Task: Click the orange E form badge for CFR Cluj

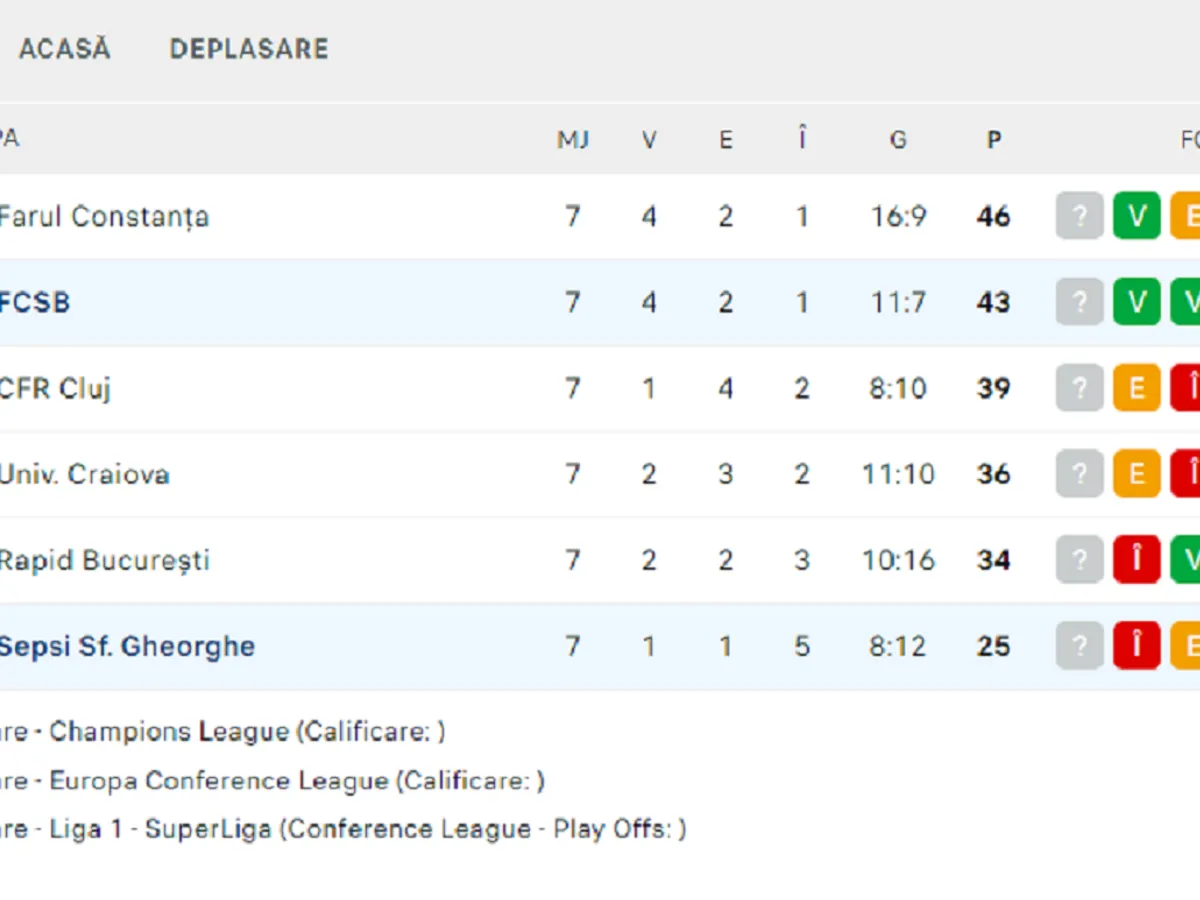Action: coord(1137,388)
